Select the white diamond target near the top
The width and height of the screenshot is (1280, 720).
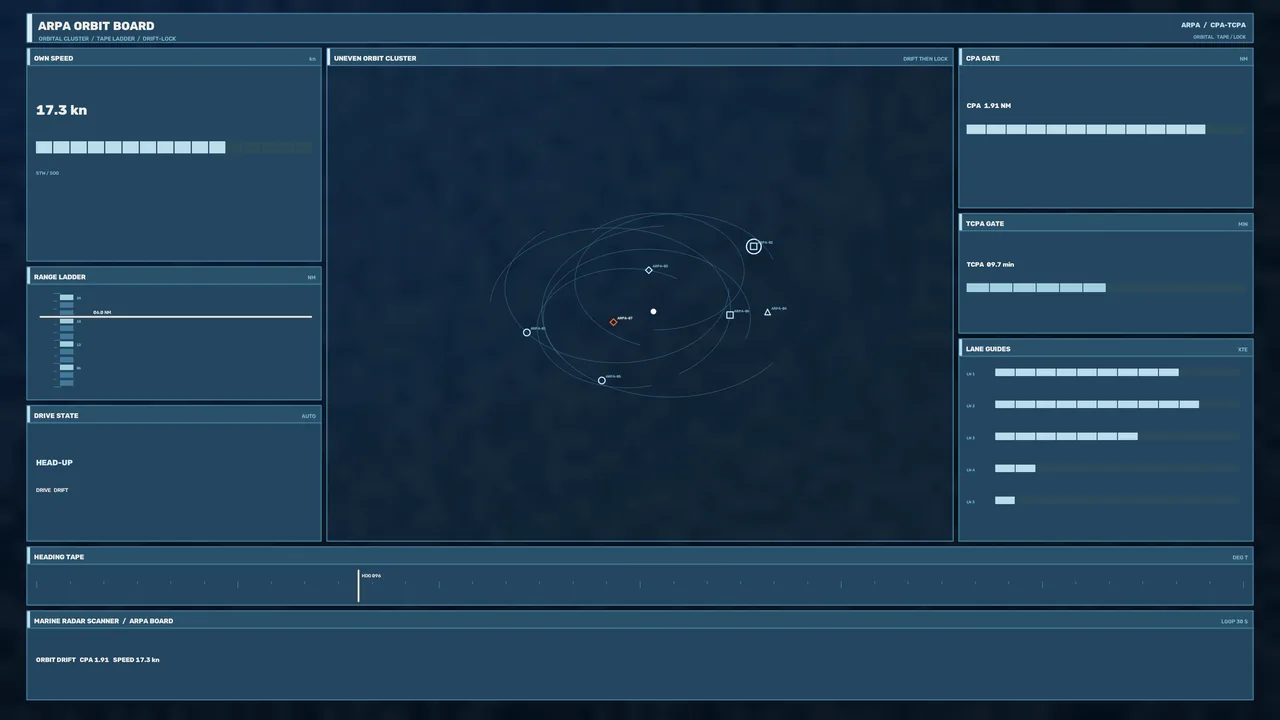click(x=648, y=270)
